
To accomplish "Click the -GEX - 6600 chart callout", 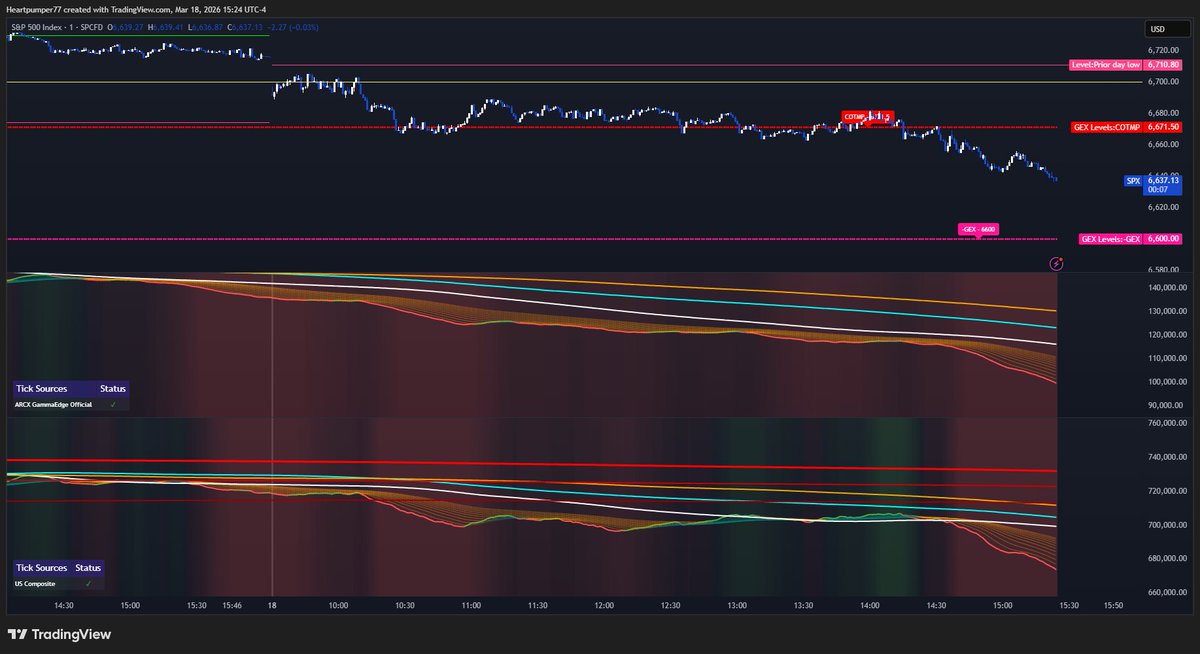I will [x=978, y=230].
